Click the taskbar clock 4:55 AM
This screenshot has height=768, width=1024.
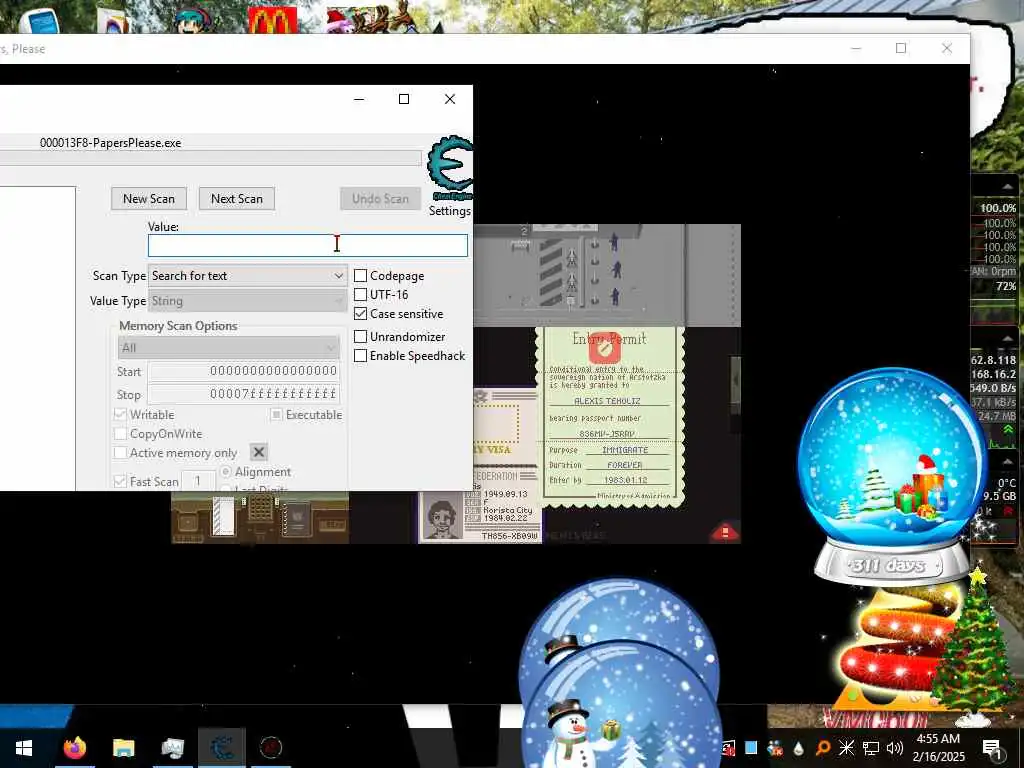click(938, 739)
